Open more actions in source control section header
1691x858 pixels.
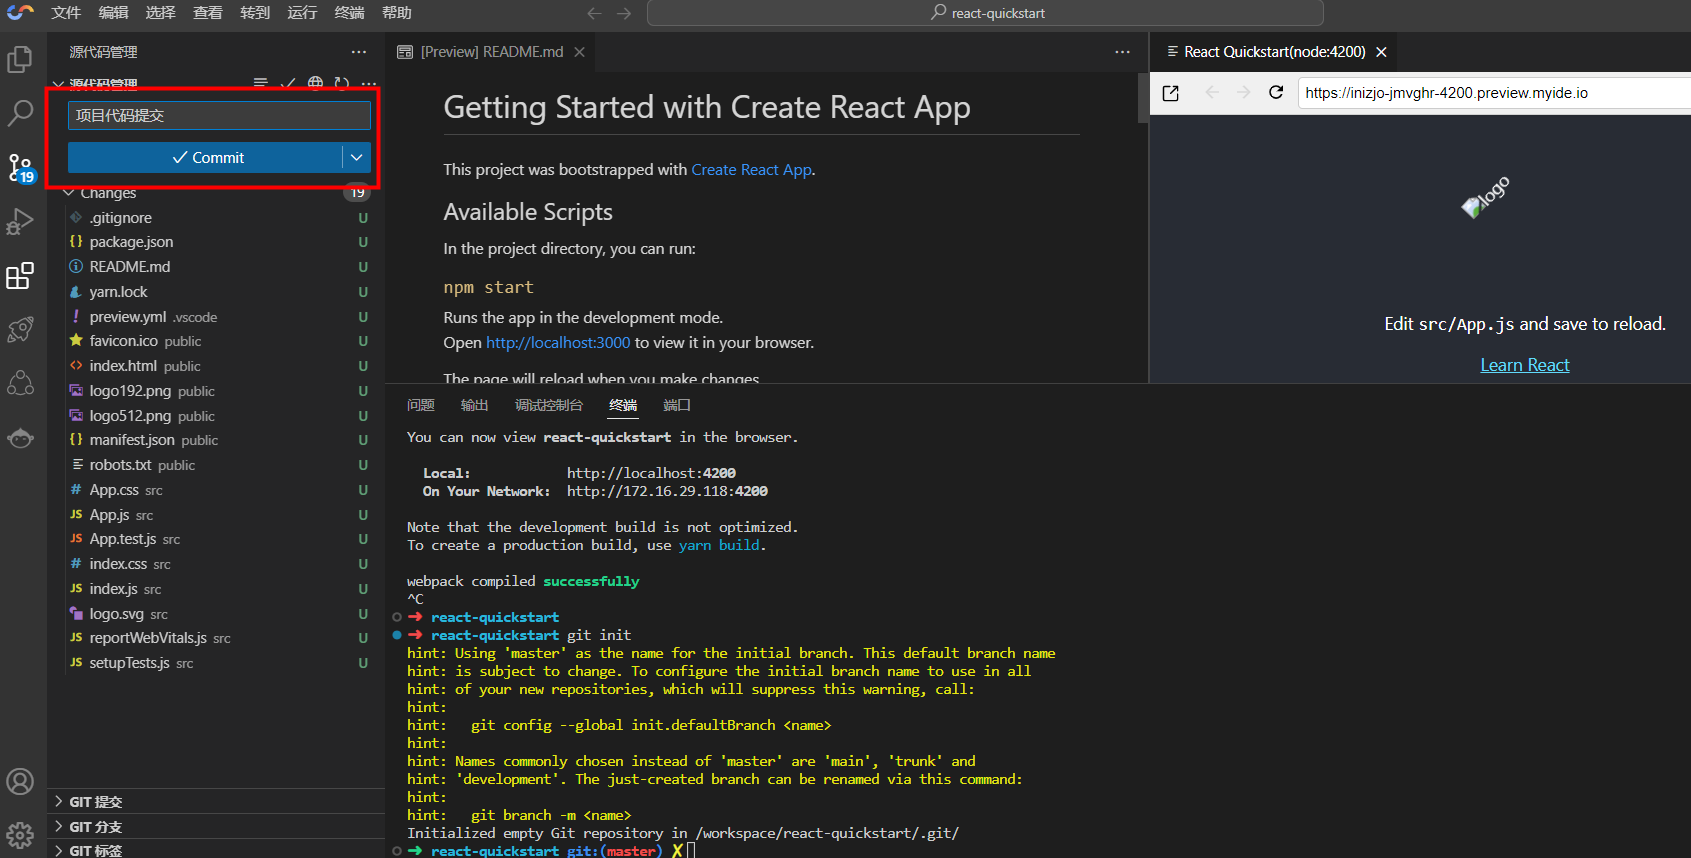(369, 83)
